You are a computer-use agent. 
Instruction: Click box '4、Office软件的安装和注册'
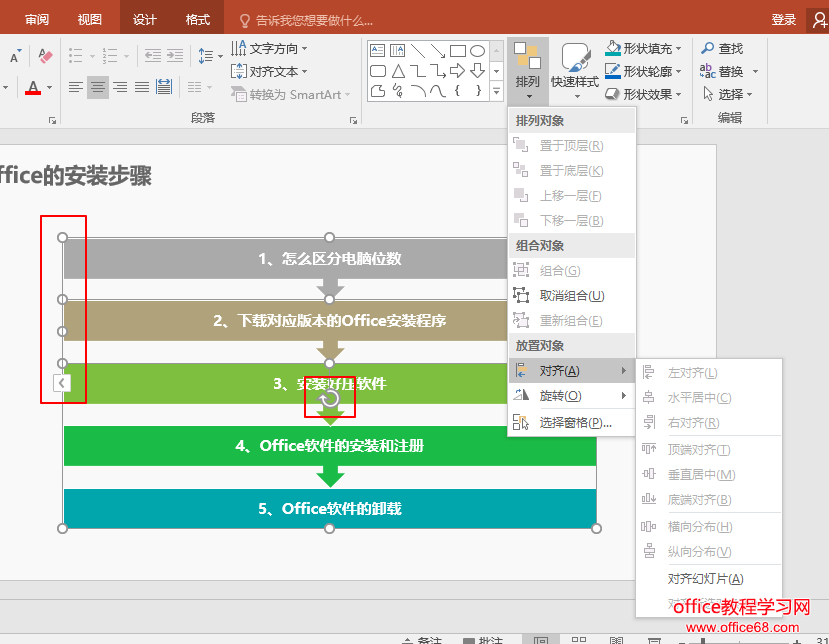(330, 446)
